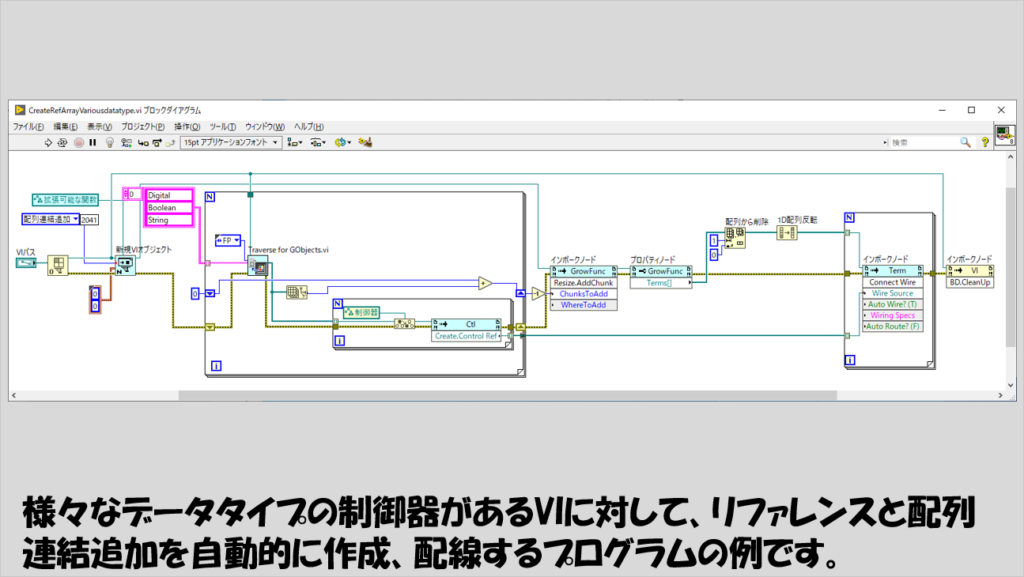Expand the Align Objects dropdown in toolbar
This screenshot has height=577, width=1024.
(296, 143)
